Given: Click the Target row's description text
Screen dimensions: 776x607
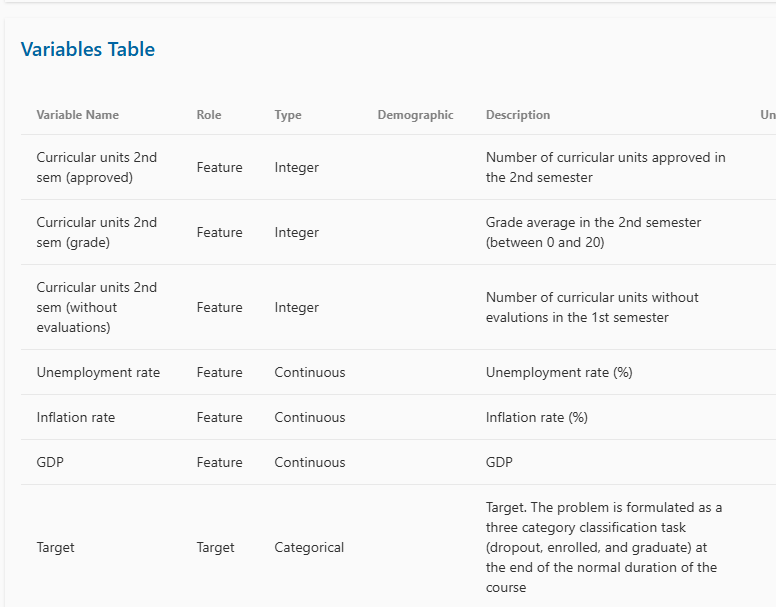Looking at the screenshot, I should tap(603, 547).
